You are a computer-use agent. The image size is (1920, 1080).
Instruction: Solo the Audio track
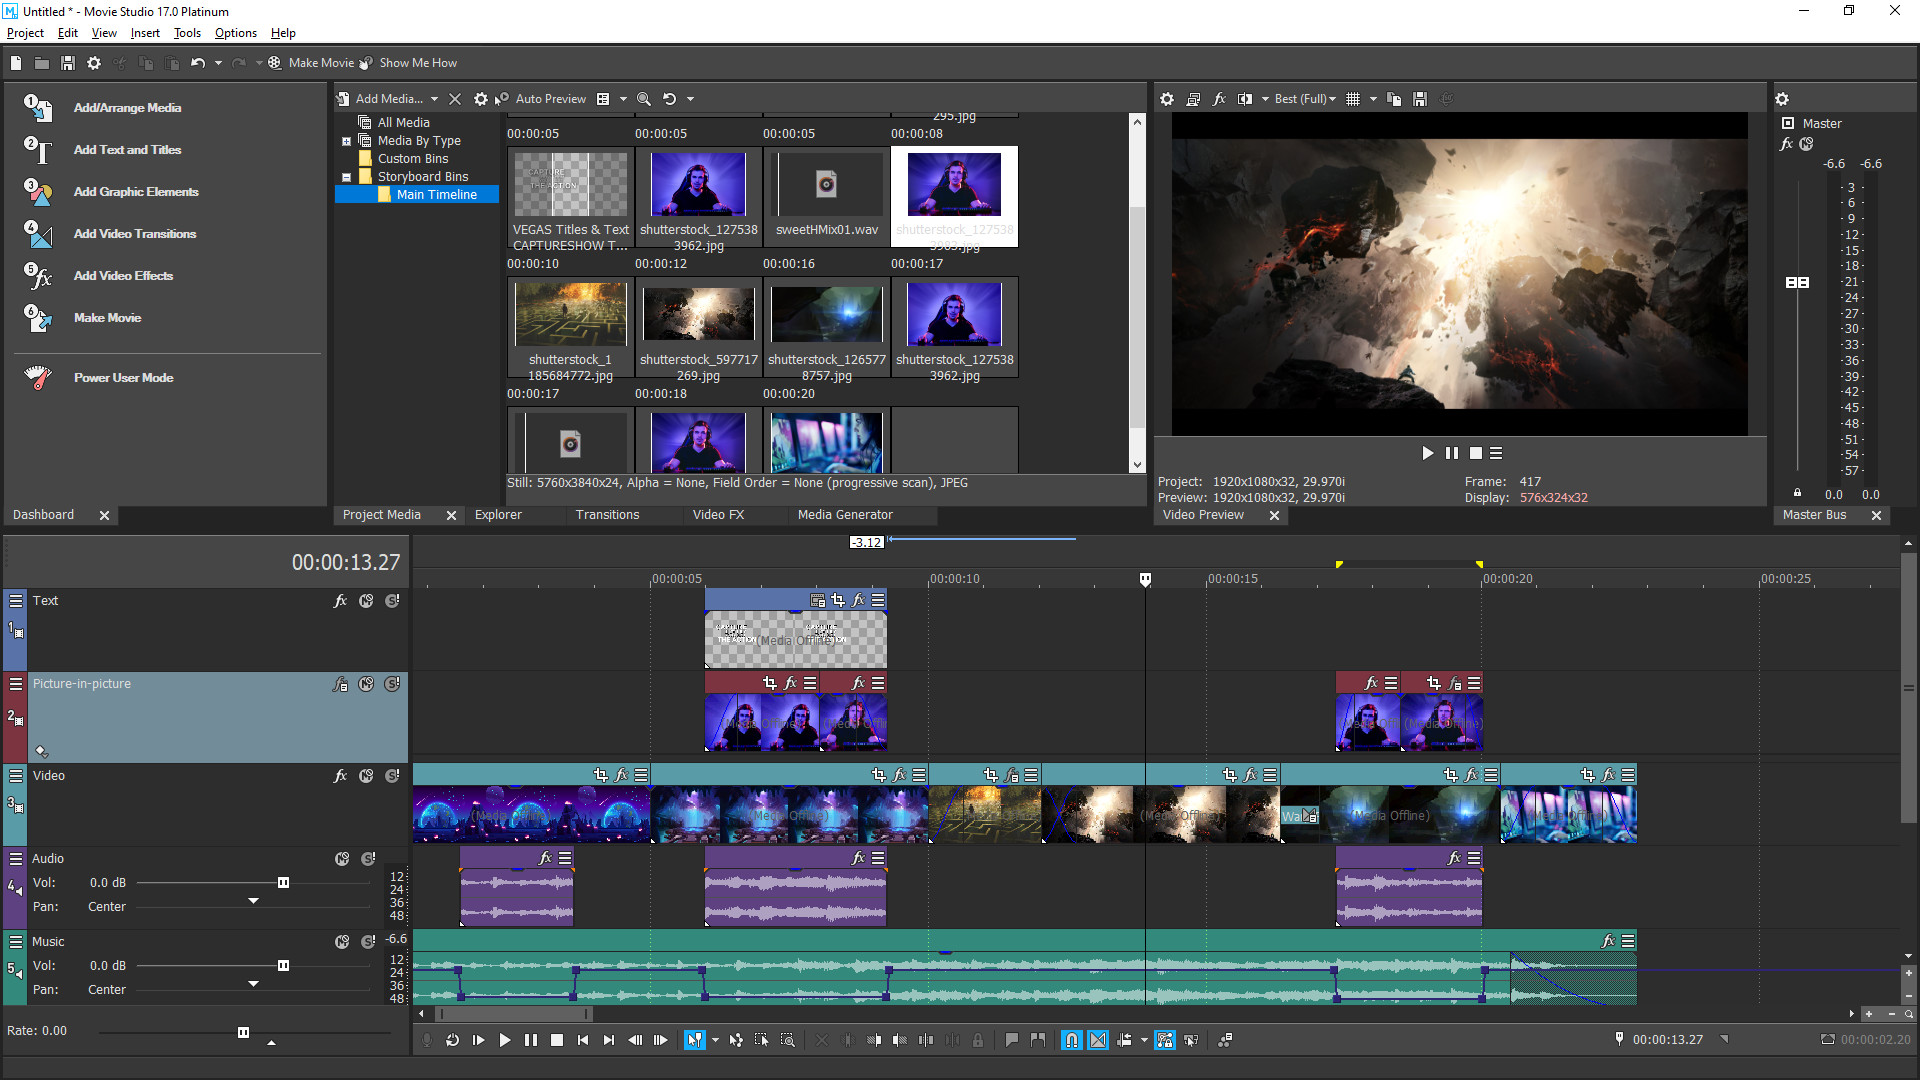[x=367, y=858]
